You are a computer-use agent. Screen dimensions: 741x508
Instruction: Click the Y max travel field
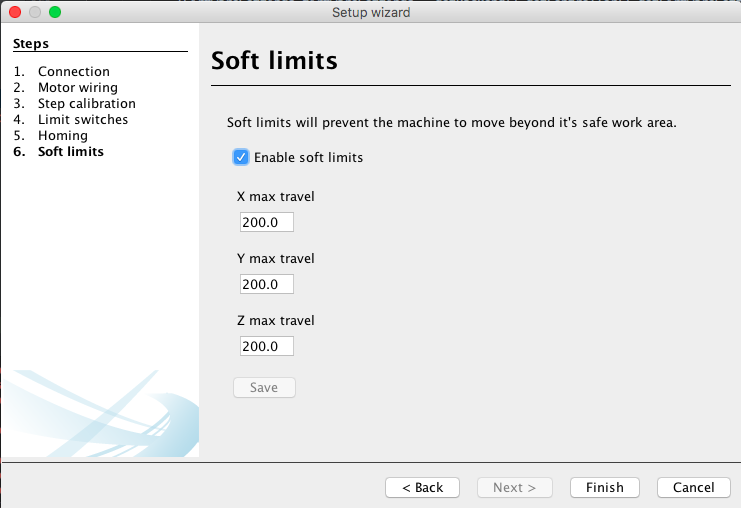[x=267, y=284]
